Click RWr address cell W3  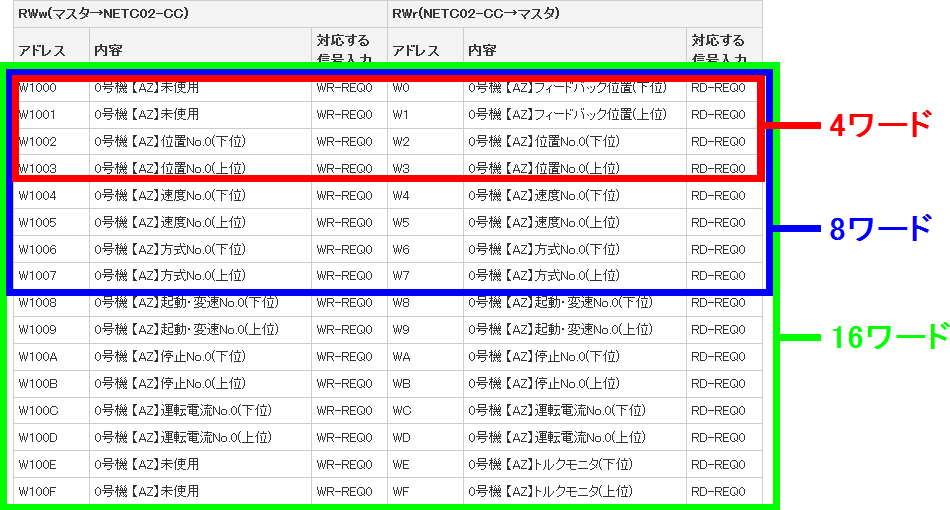coord(425,168)
